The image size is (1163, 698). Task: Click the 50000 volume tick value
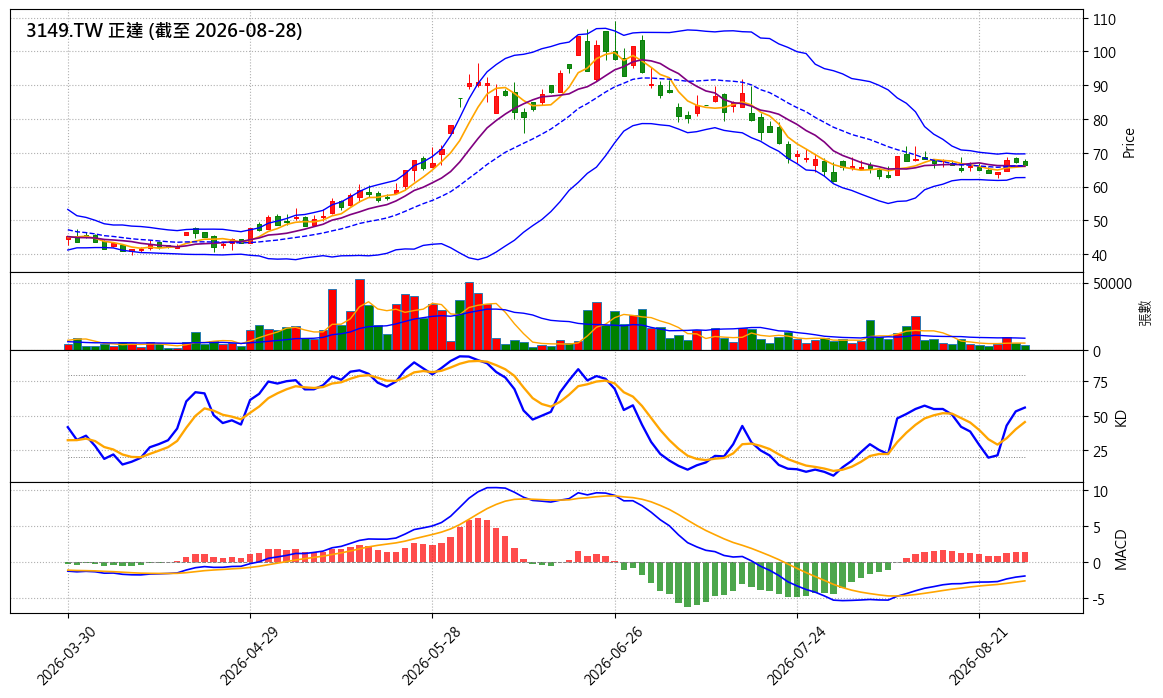click(x=1113, y=284)
